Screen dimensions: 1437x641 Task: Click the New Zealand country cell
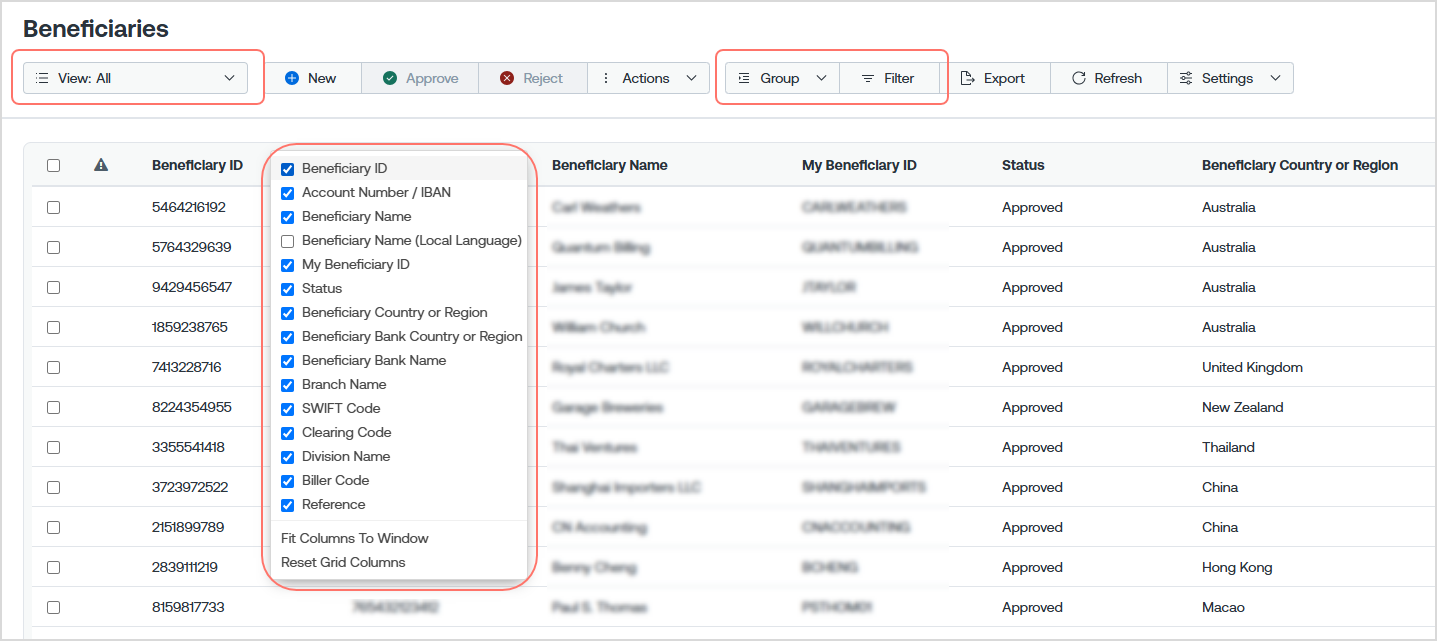pyautogui.click(x=1243, y=407)
